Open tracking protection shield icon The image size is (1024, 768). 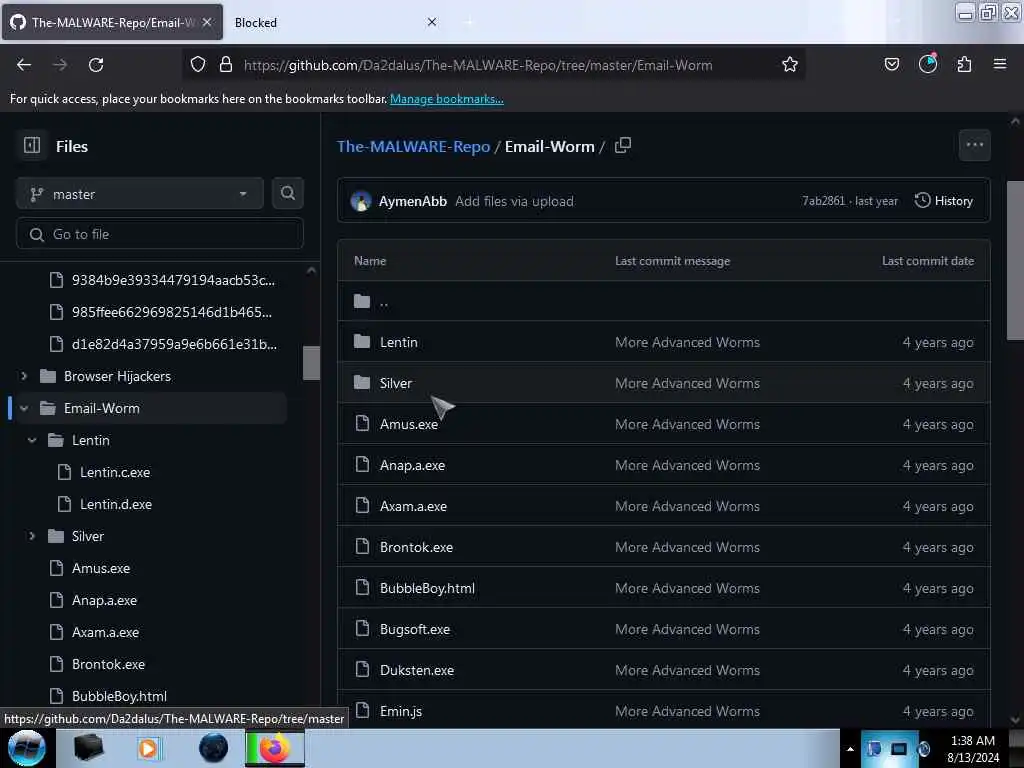[198, 65]
